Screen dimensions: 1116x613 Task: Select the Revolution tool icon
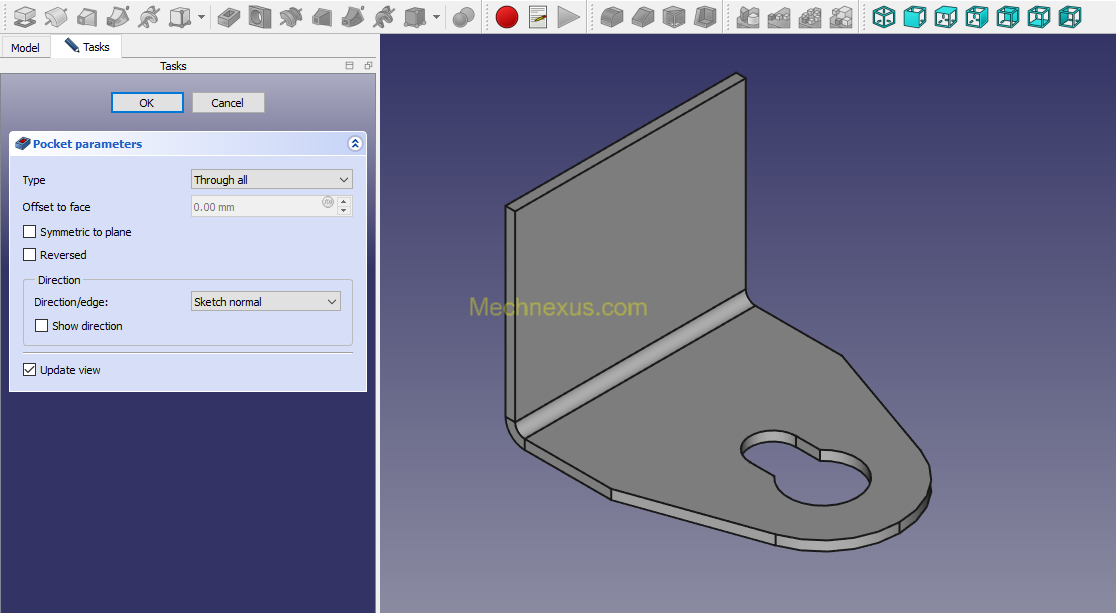(x=56, y=16)
